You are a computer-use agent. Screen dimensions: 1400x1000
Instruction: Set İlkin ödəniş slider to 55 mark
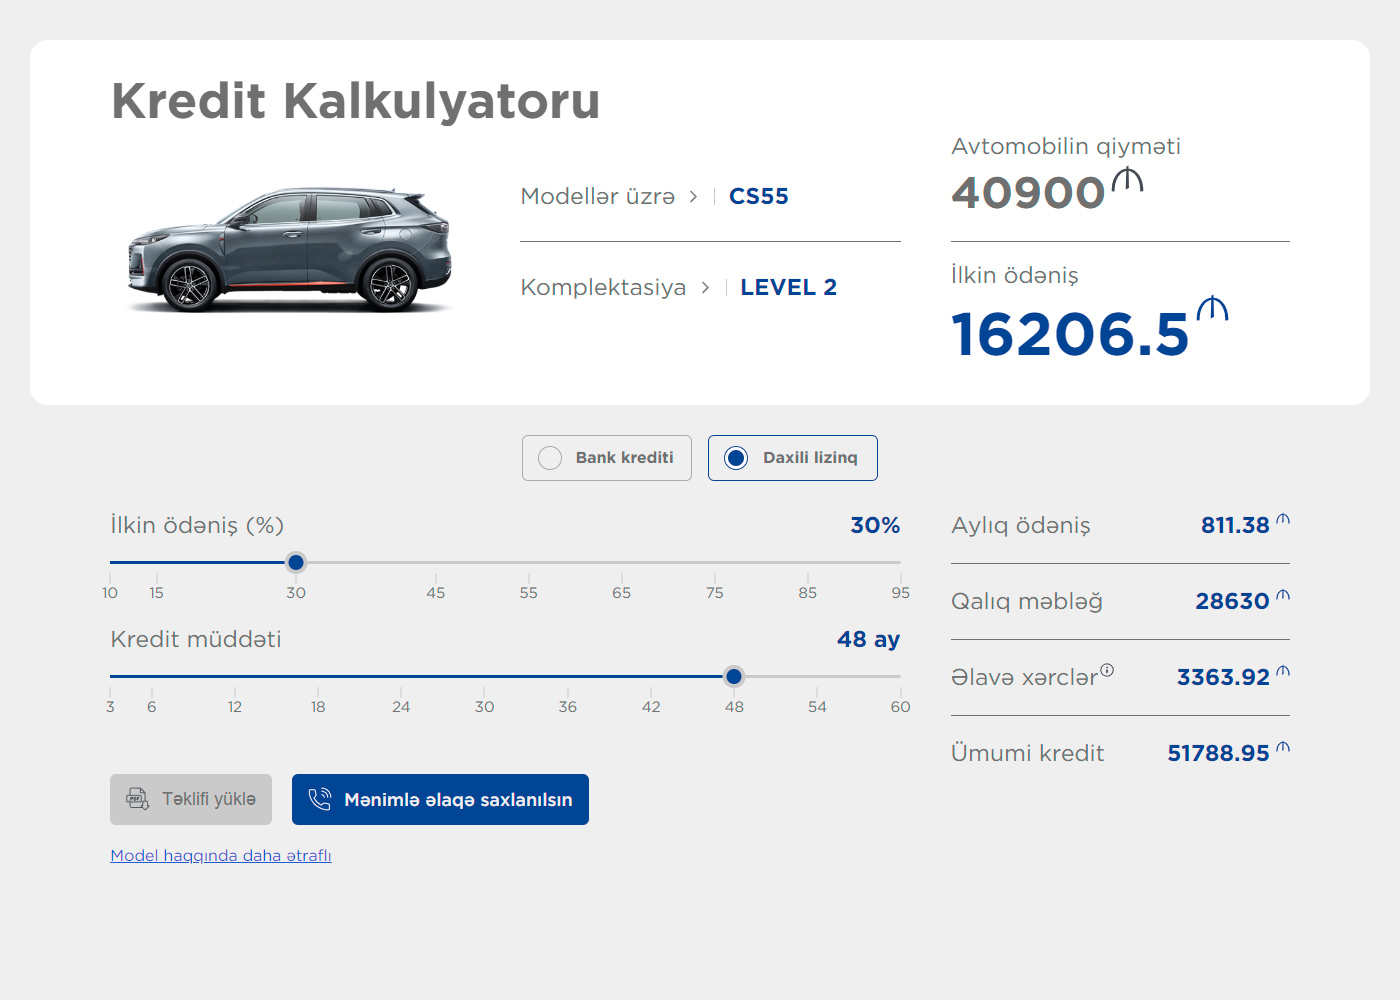coord(528,563)
